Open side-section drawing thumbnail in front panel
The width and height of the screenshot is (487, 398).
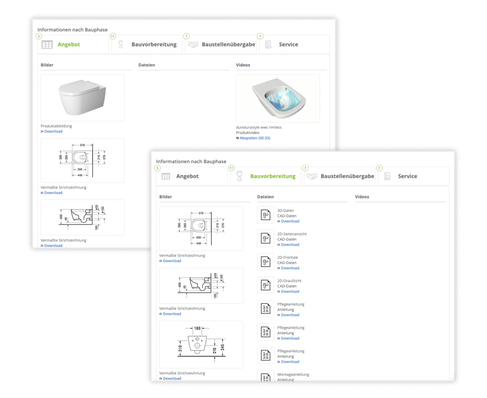point(201,285)
